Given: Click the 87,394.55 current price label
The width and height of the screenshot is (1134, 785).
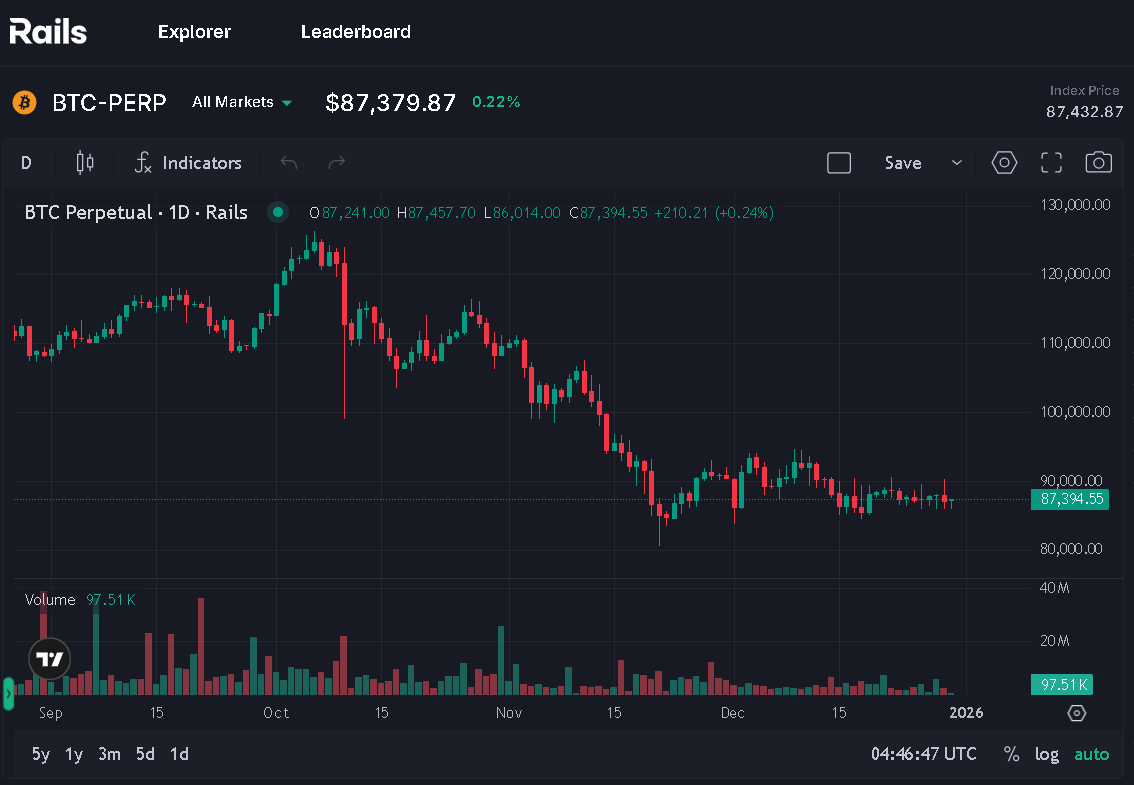Looking at the screenshot, I should pyautogui.click(x=1070, y=499).
